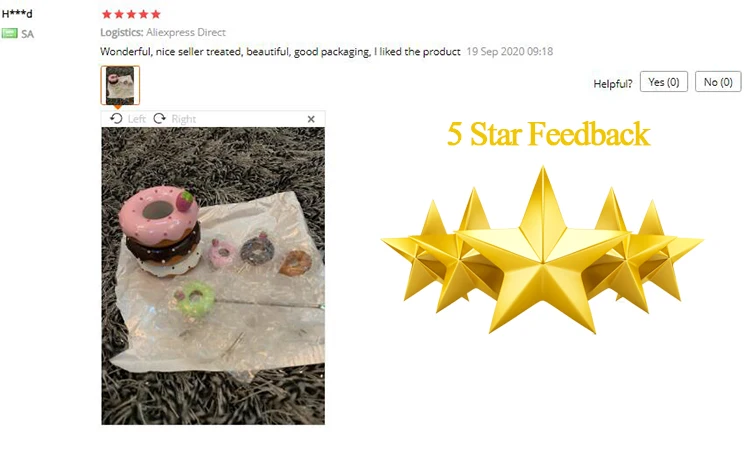Select the 'Right' rotate label
The width and height of the screenshot is (750, 450).
(x=184, y=119)
